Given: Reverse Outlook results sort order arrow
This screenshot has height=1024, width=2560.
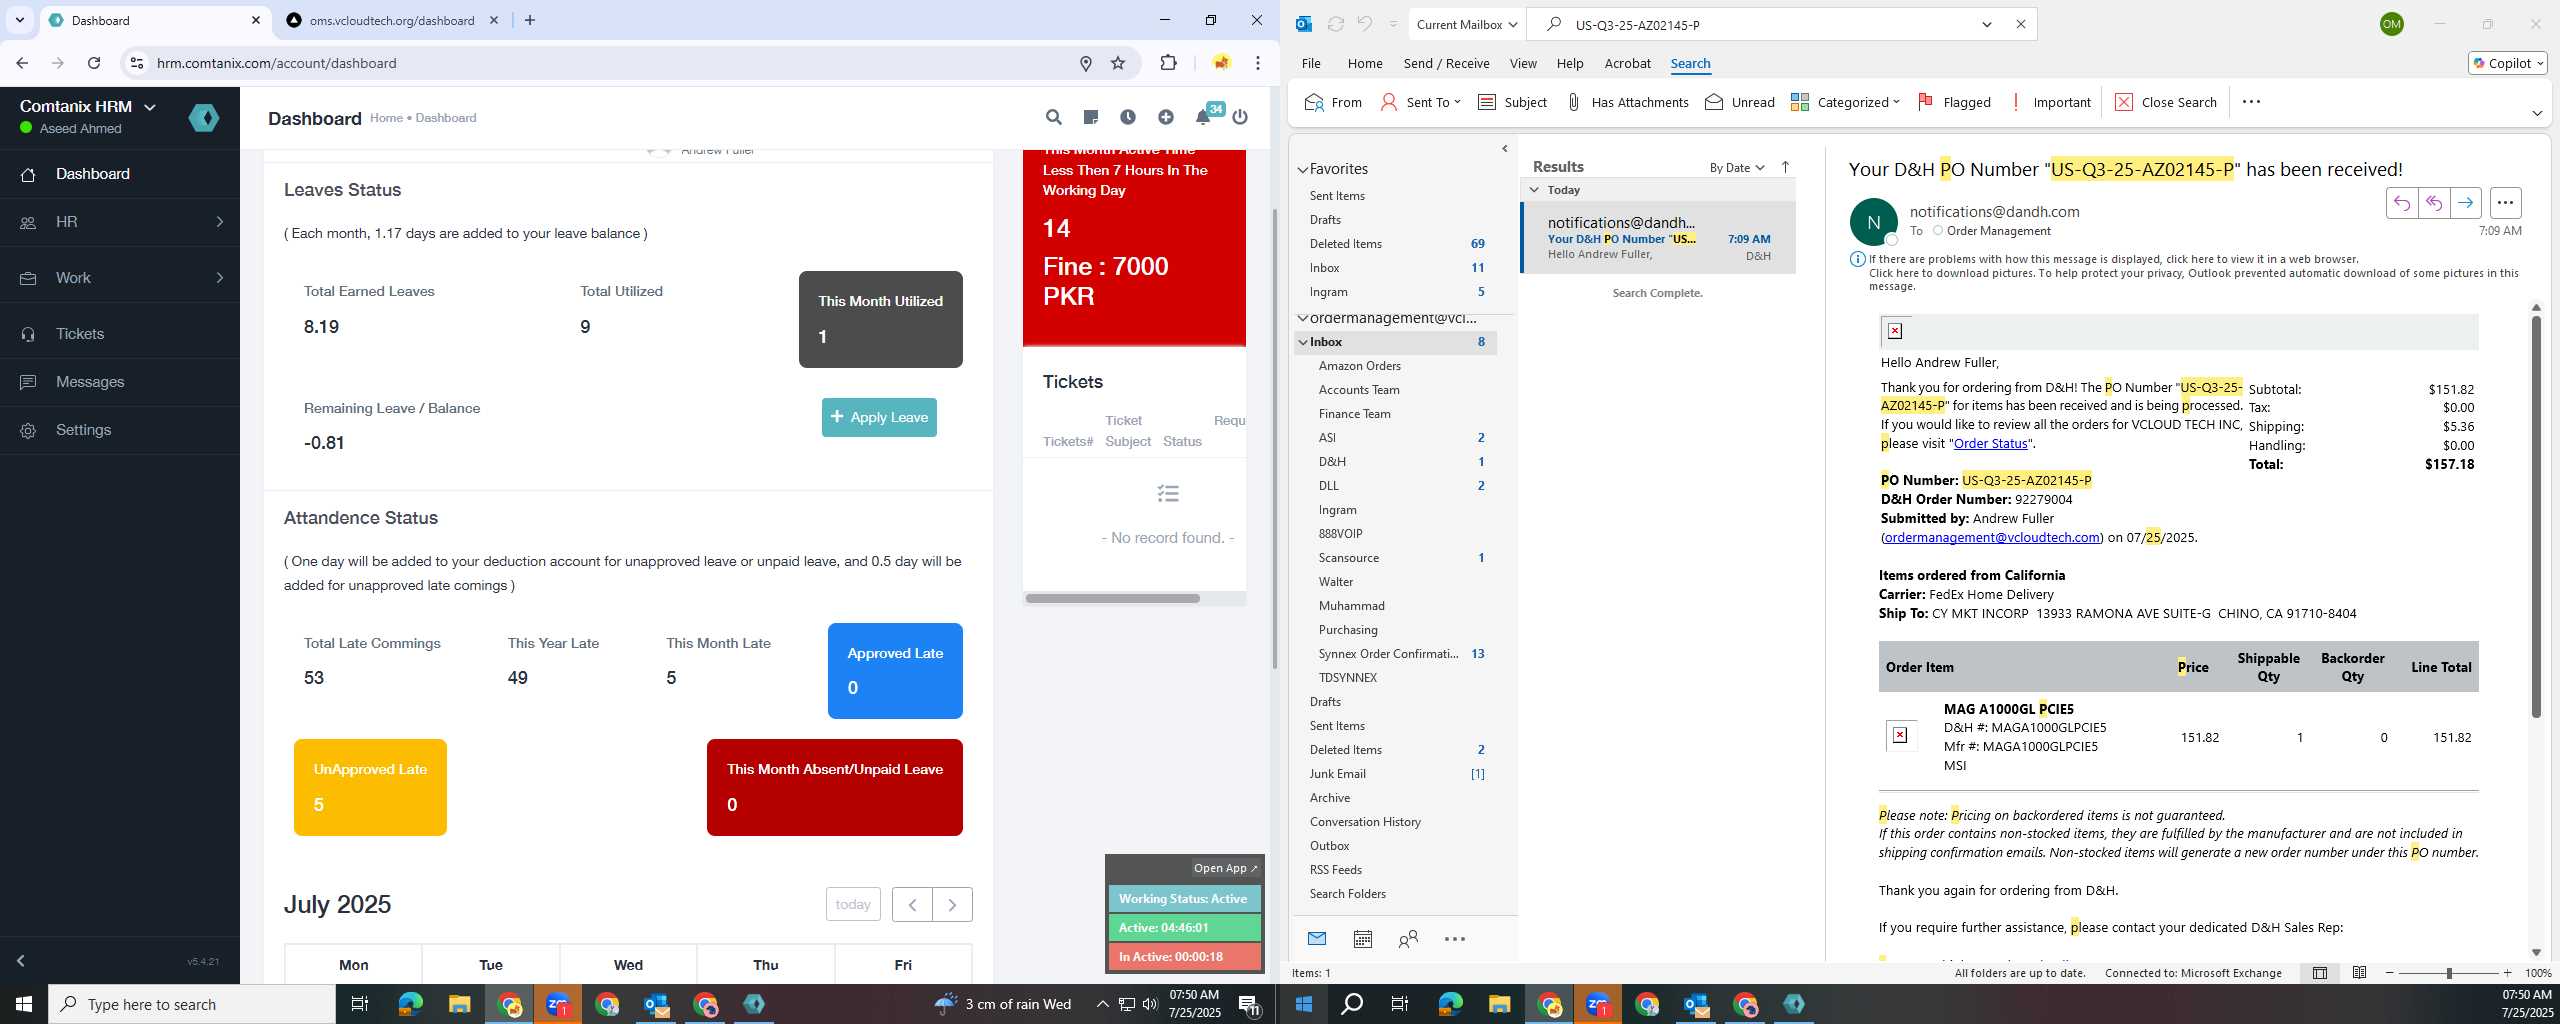Looking at the screenshot, I should point(1785,167).
